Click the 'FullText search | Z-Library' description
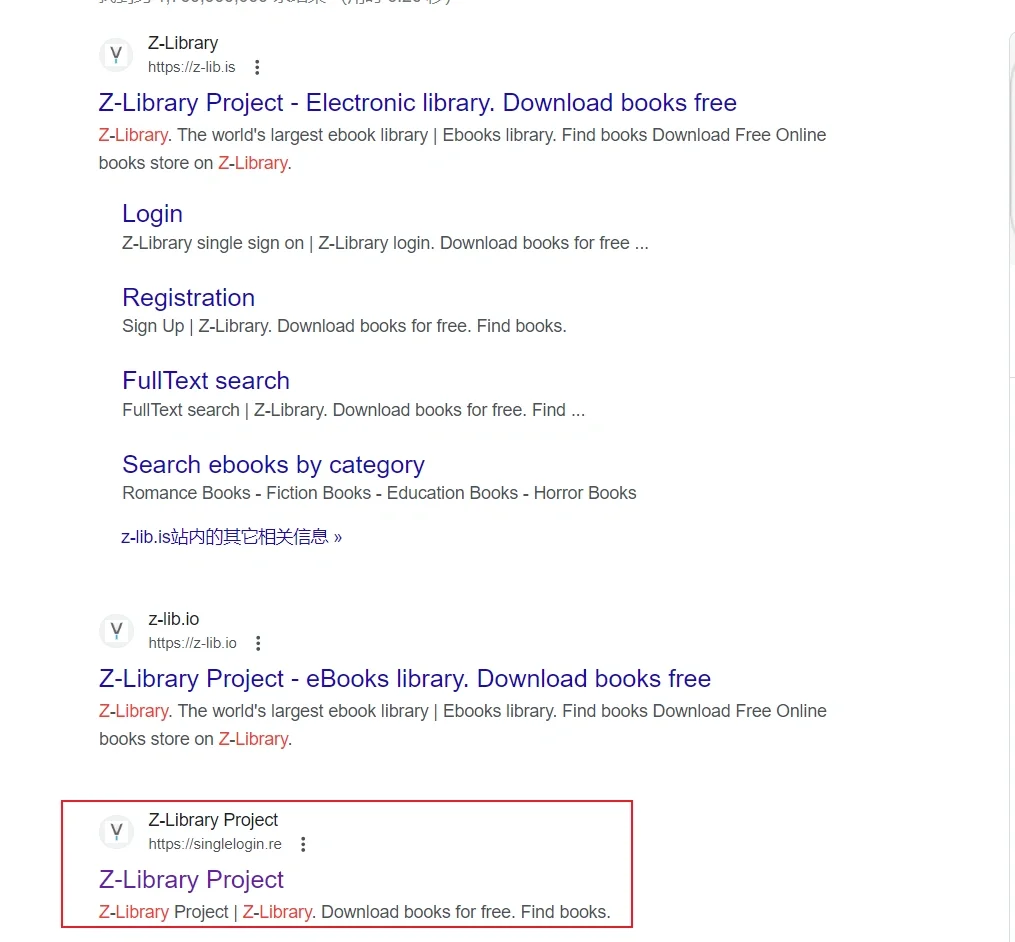 click(x=353, y=410)
